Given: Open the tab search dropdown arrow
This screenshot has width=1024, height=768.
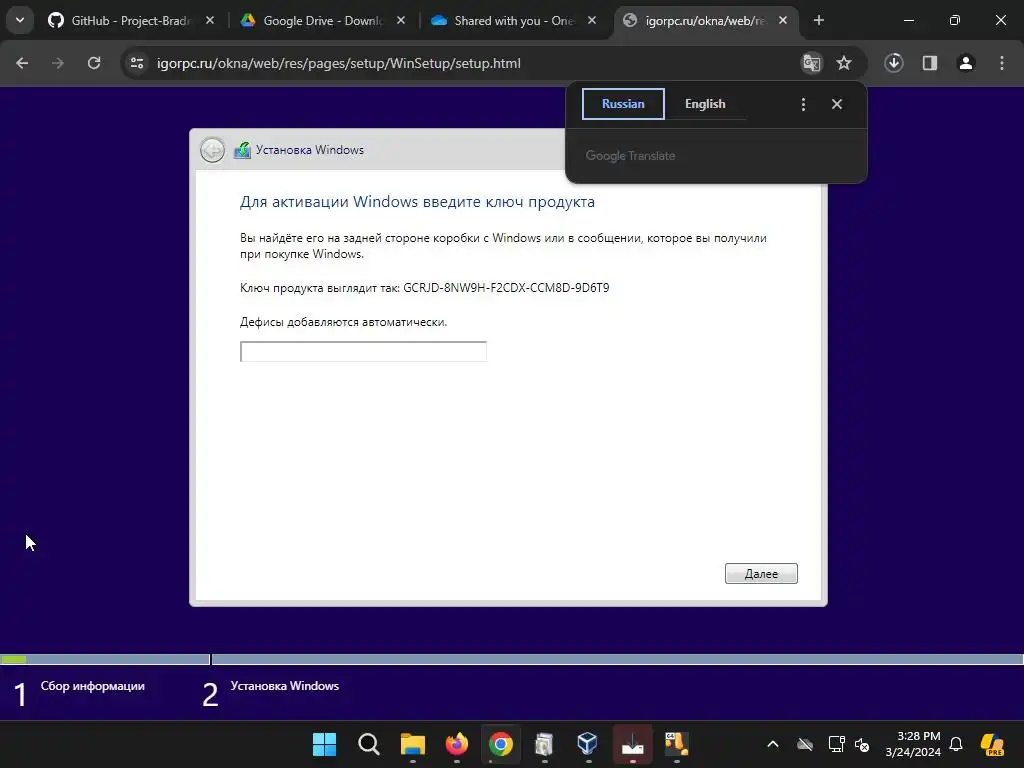Looking at the screenshot, I should 20,20.
